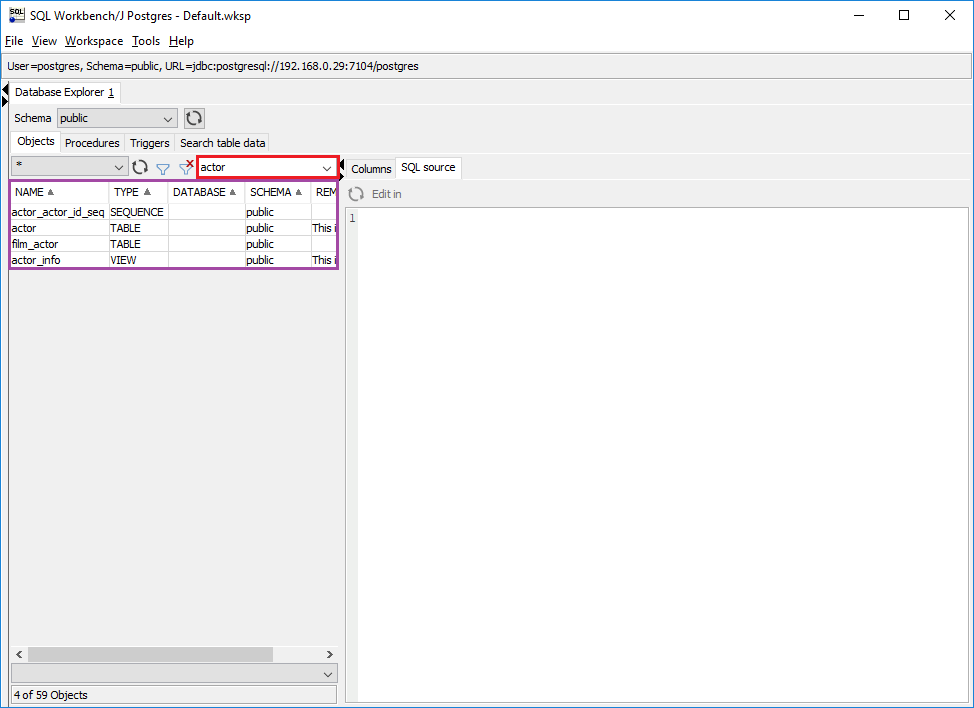Open the Schema dropdown showing public

[x=167, y=118]
